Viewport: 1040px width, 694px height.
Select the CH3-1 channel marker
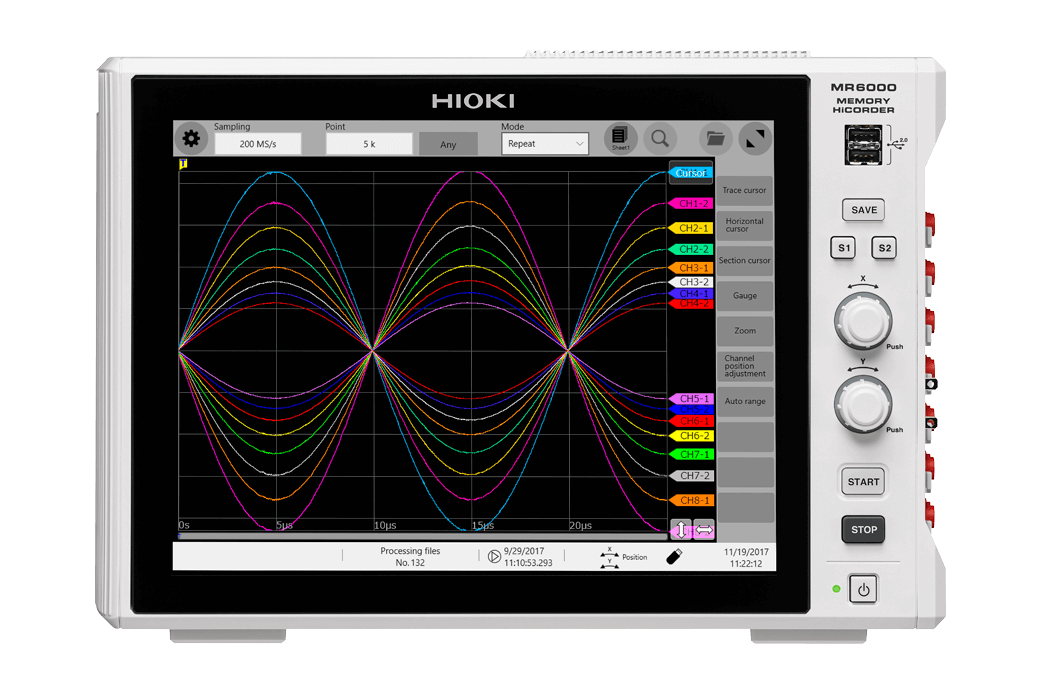pyautogui.click(x=691, y=267)
